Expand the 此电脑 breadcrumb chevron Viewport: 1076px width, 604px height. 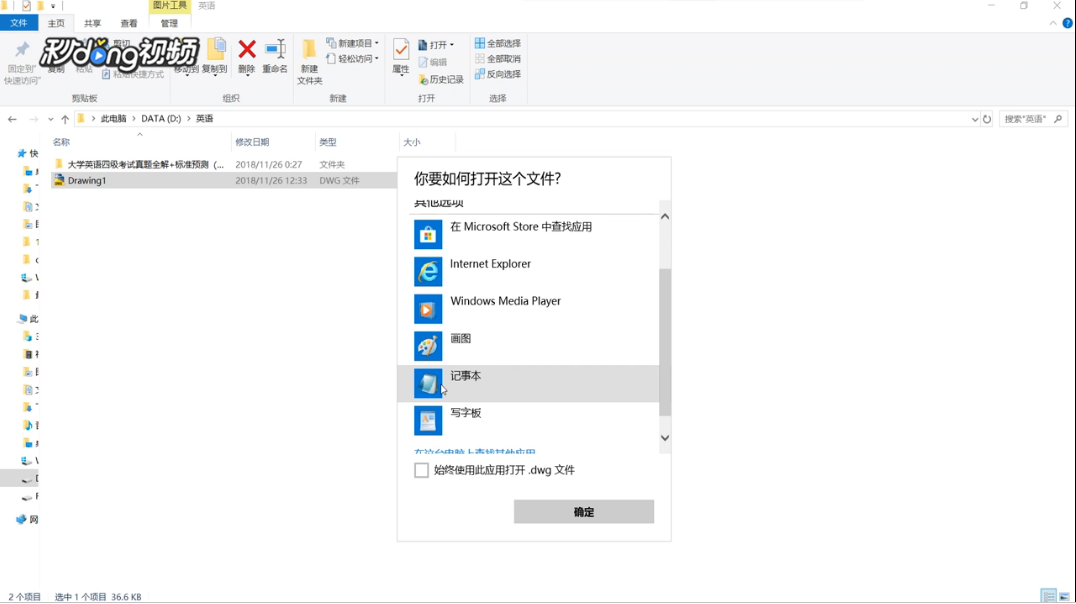[134, 119]
